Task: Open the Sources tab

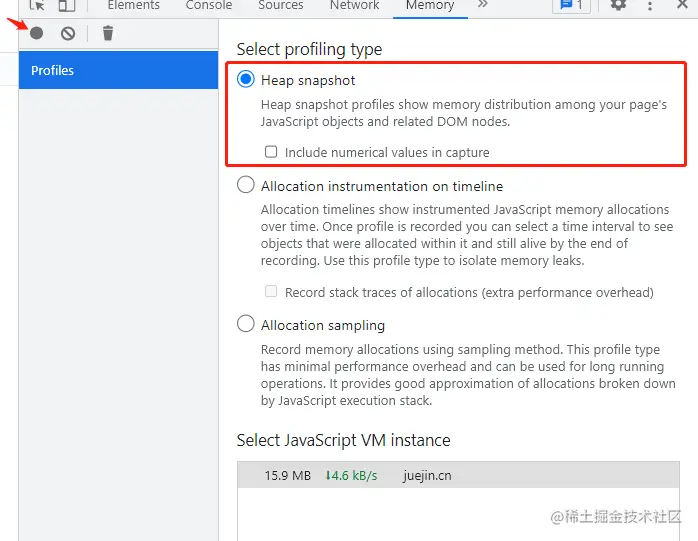Action: click(280, 5)
